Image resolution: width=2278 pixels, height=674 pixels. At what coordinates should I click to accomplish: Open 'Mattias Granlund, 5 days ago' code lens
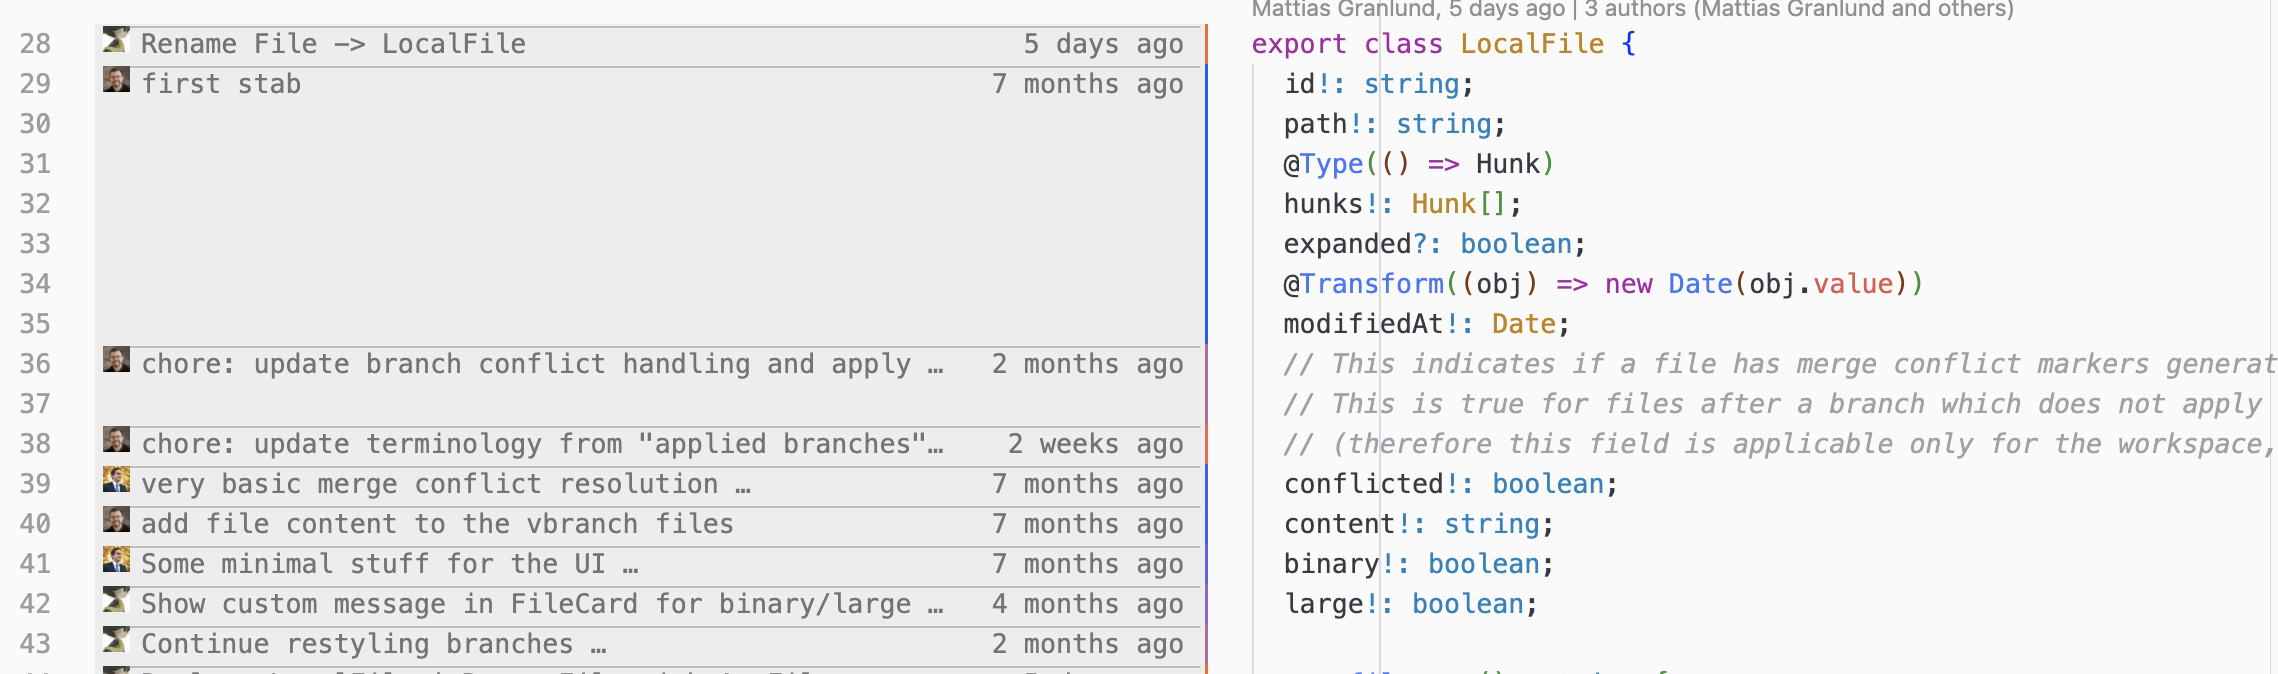click(x=1408, y=9)
